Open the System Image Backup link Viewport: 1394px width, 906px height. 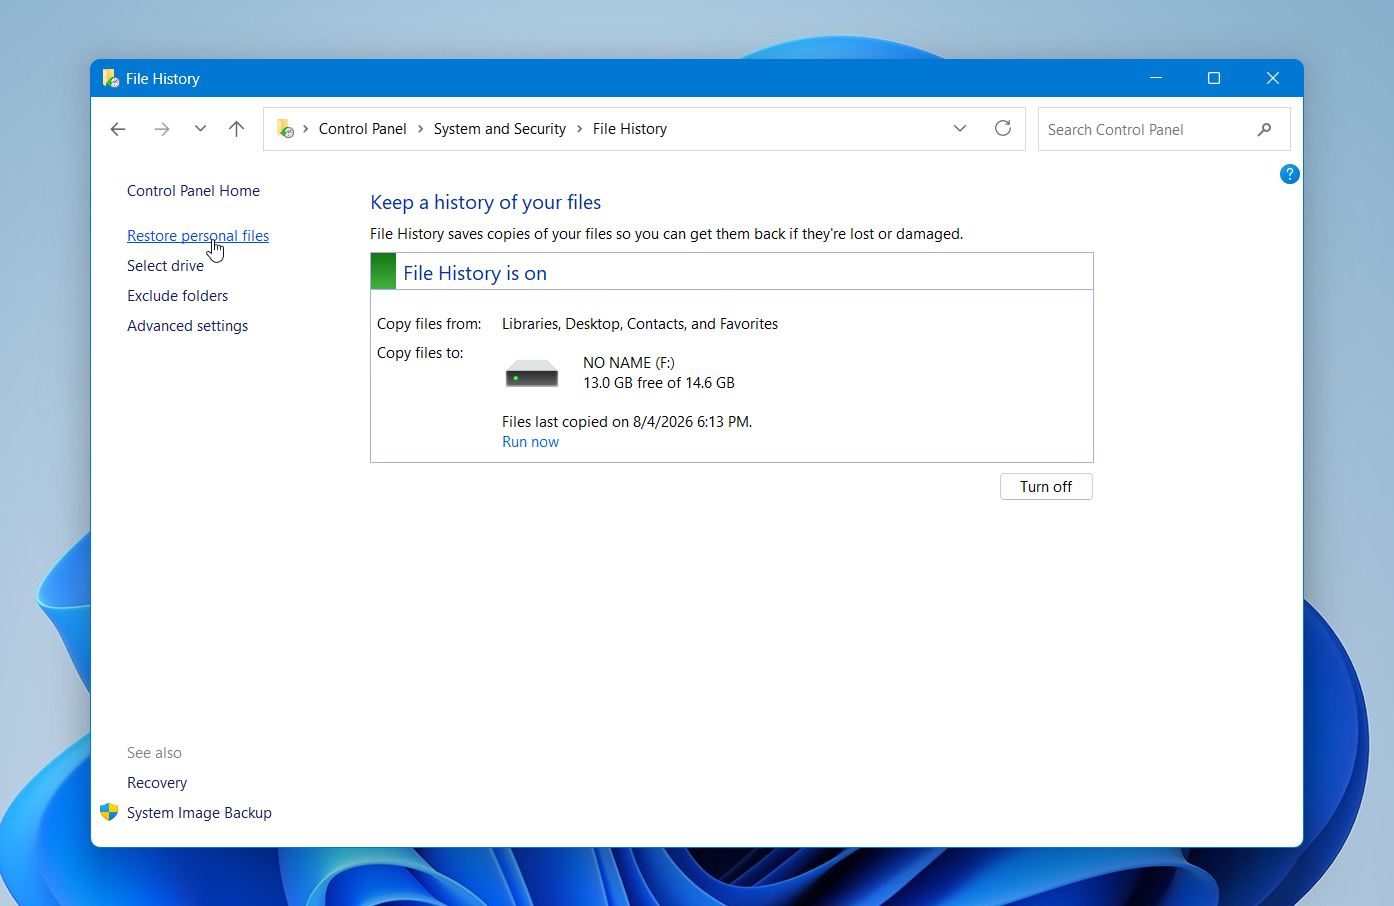(x=199, y=813)
